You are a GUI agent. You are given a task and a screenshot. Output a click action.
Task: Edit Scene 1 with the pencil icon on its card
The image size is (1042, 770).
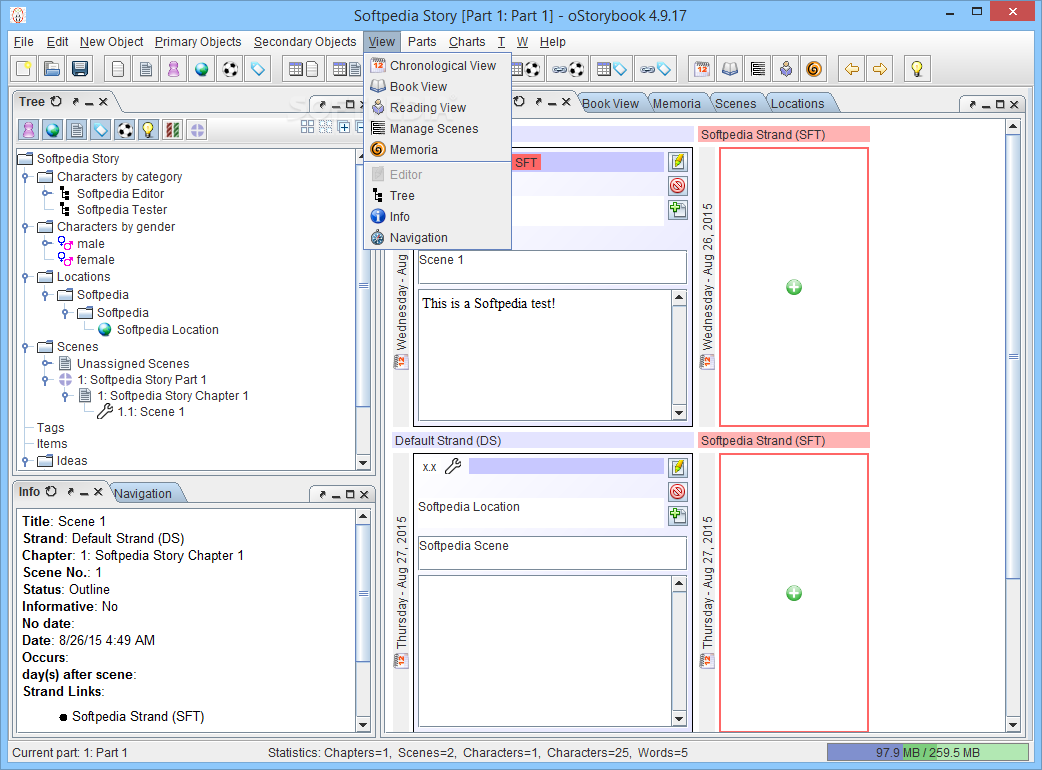[678, 161]
